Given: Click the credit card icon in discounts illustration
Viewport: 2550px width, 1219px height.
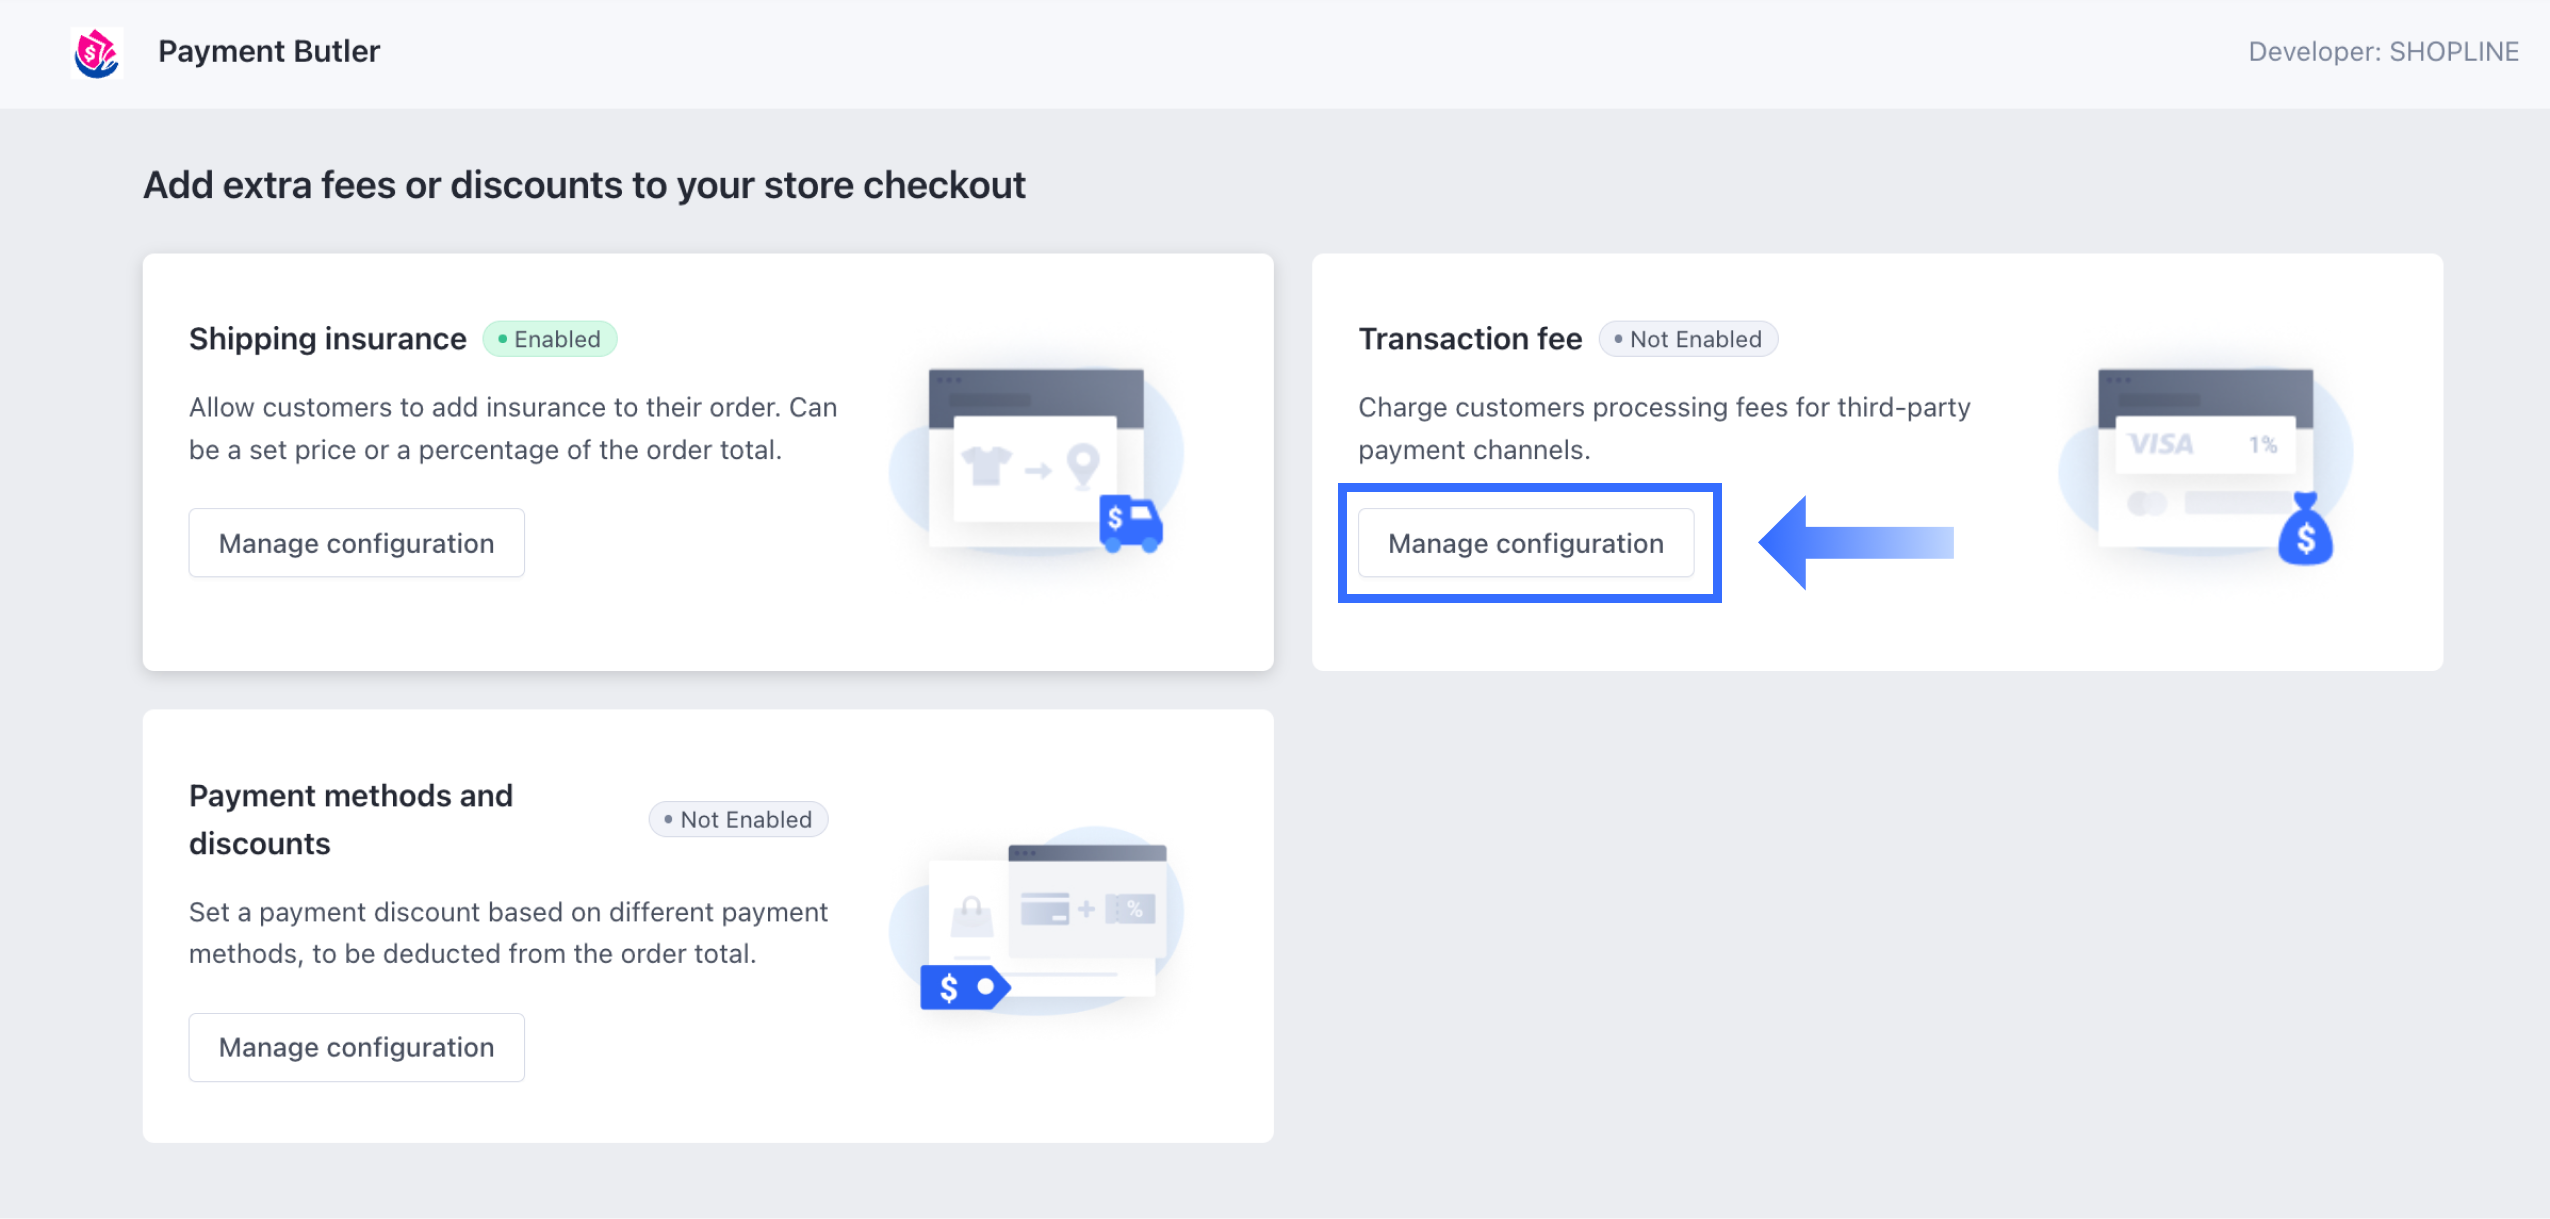Looking at the screenshot, I should click(1045, 908).
